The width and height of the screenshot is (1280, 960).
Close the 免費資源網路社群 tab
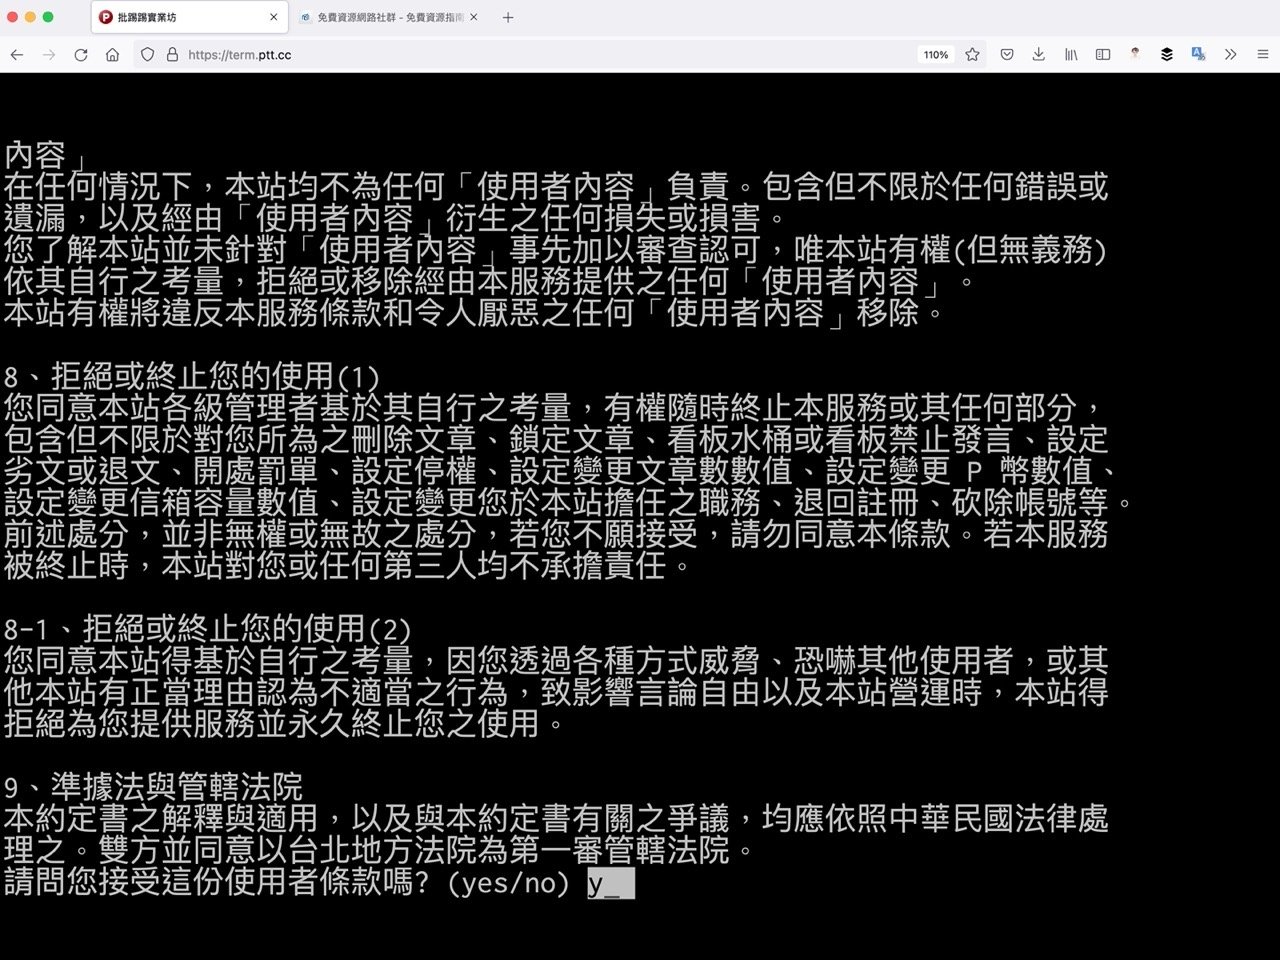[x=473, y=17]
